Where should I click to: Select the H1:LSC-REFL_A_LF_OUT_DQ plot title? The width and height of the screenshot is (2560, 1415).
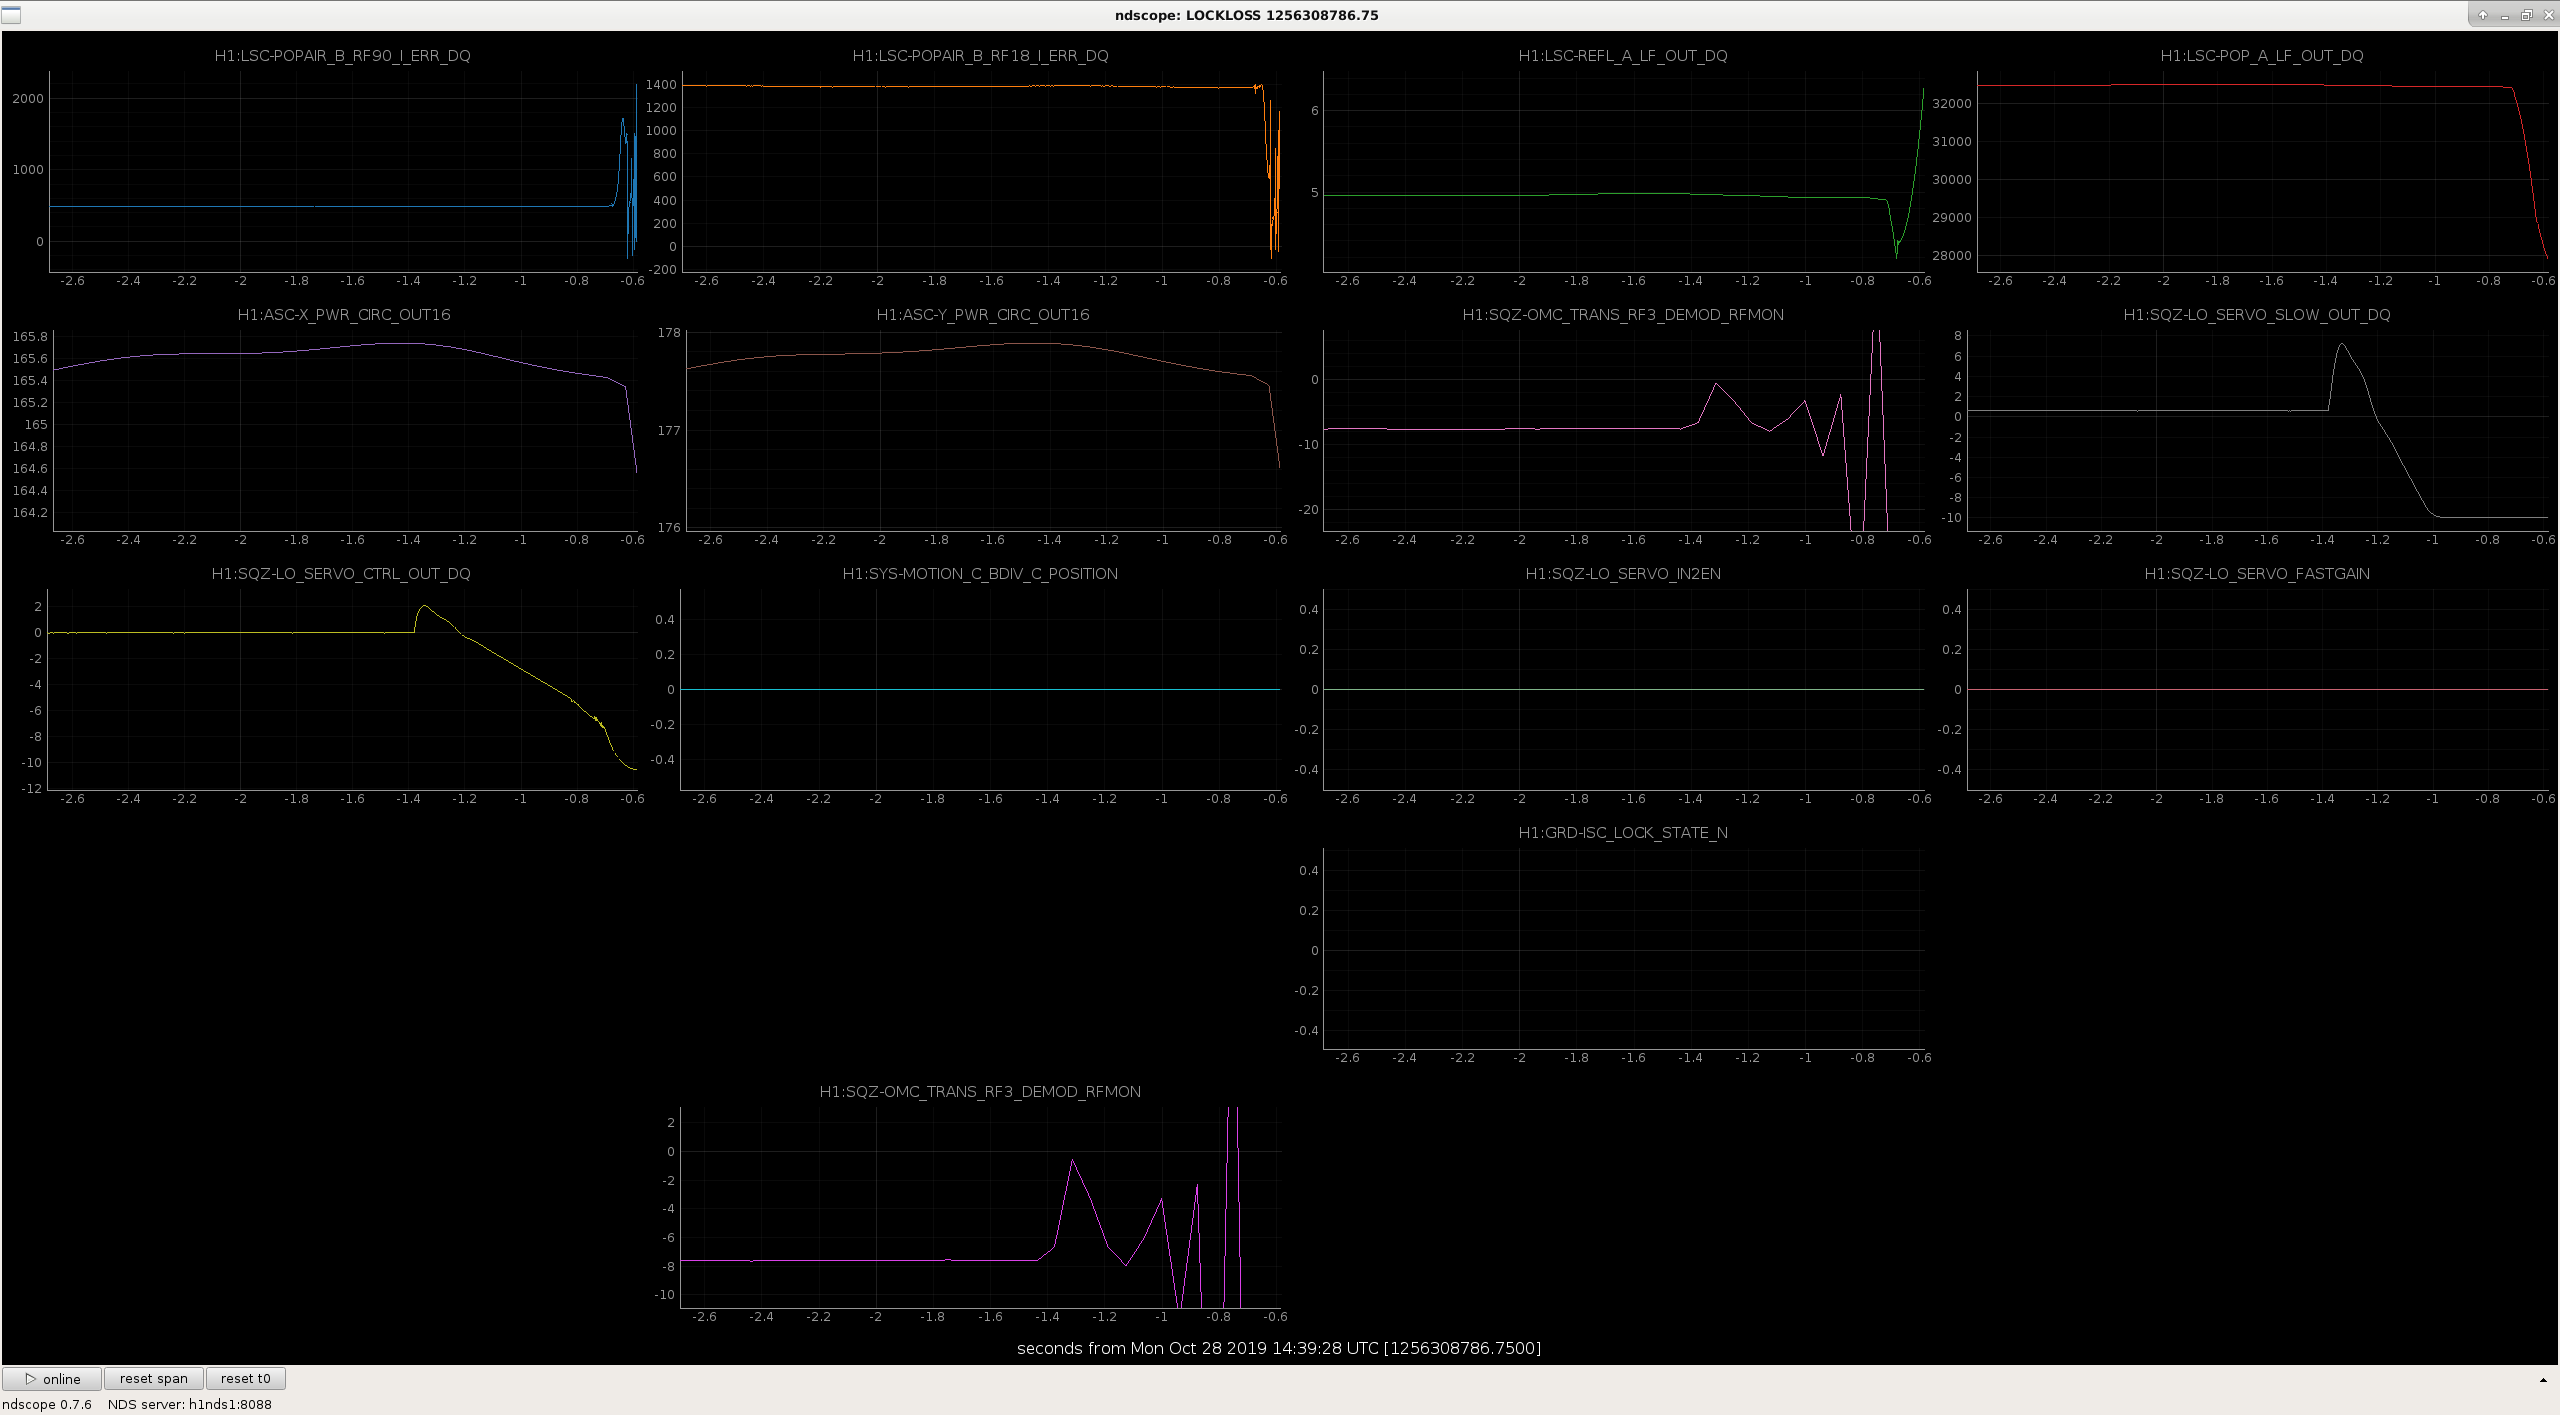(1623, 56)
